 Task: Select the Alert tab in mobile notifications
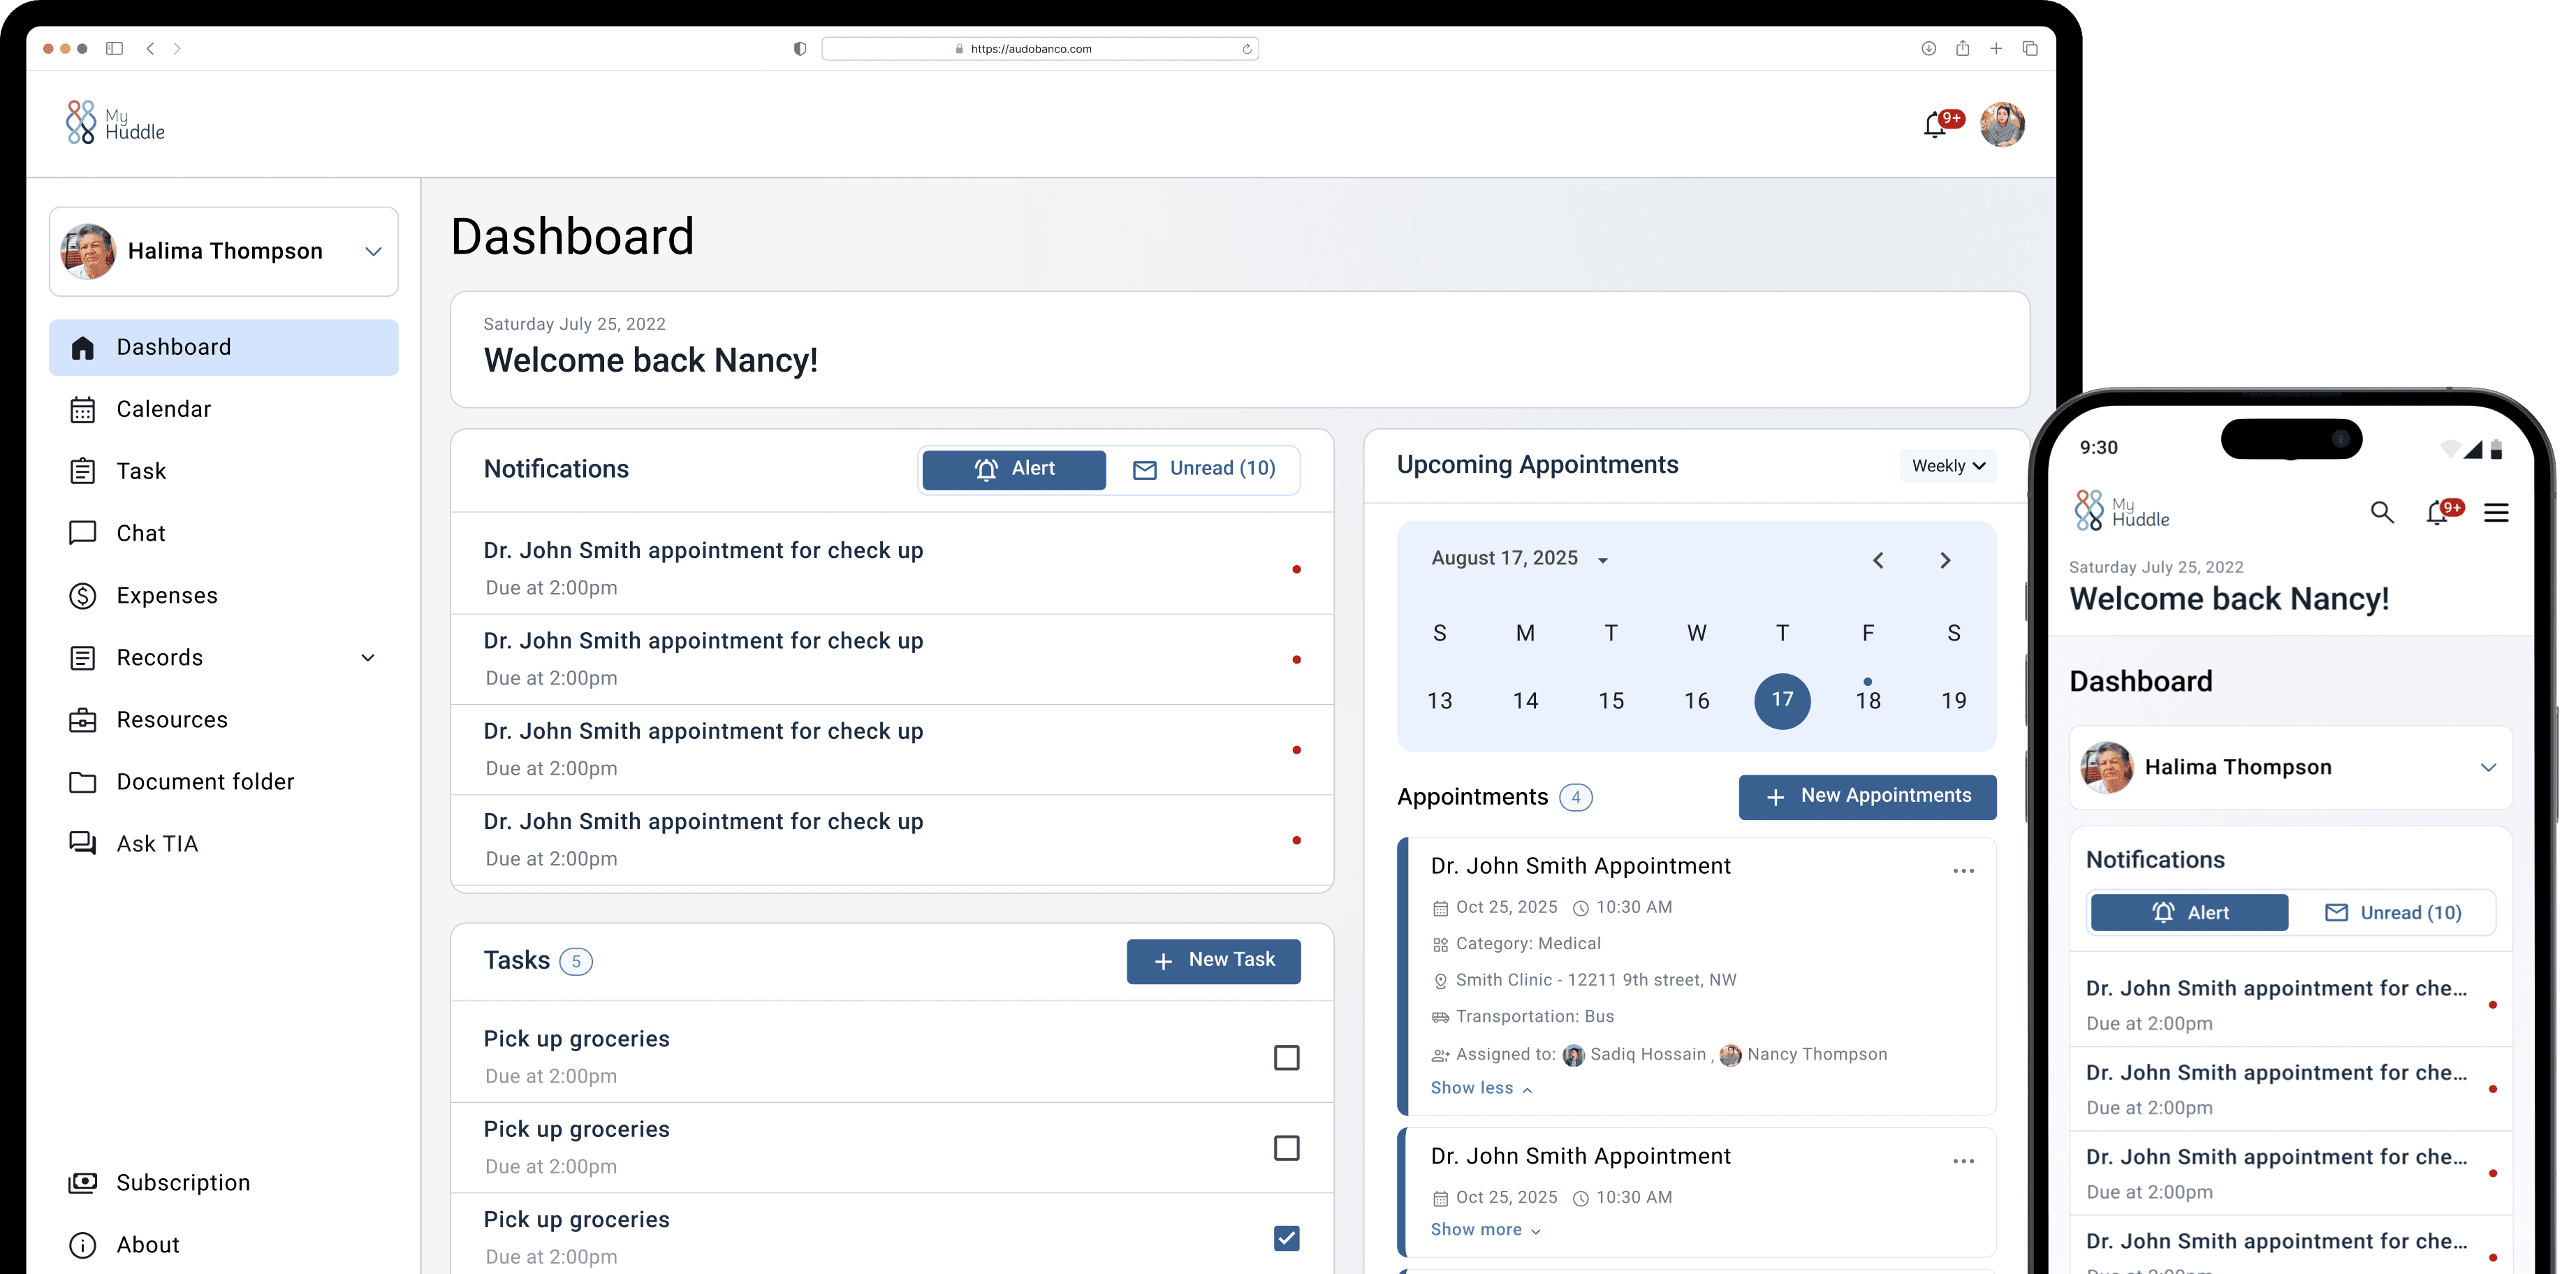2189,913
